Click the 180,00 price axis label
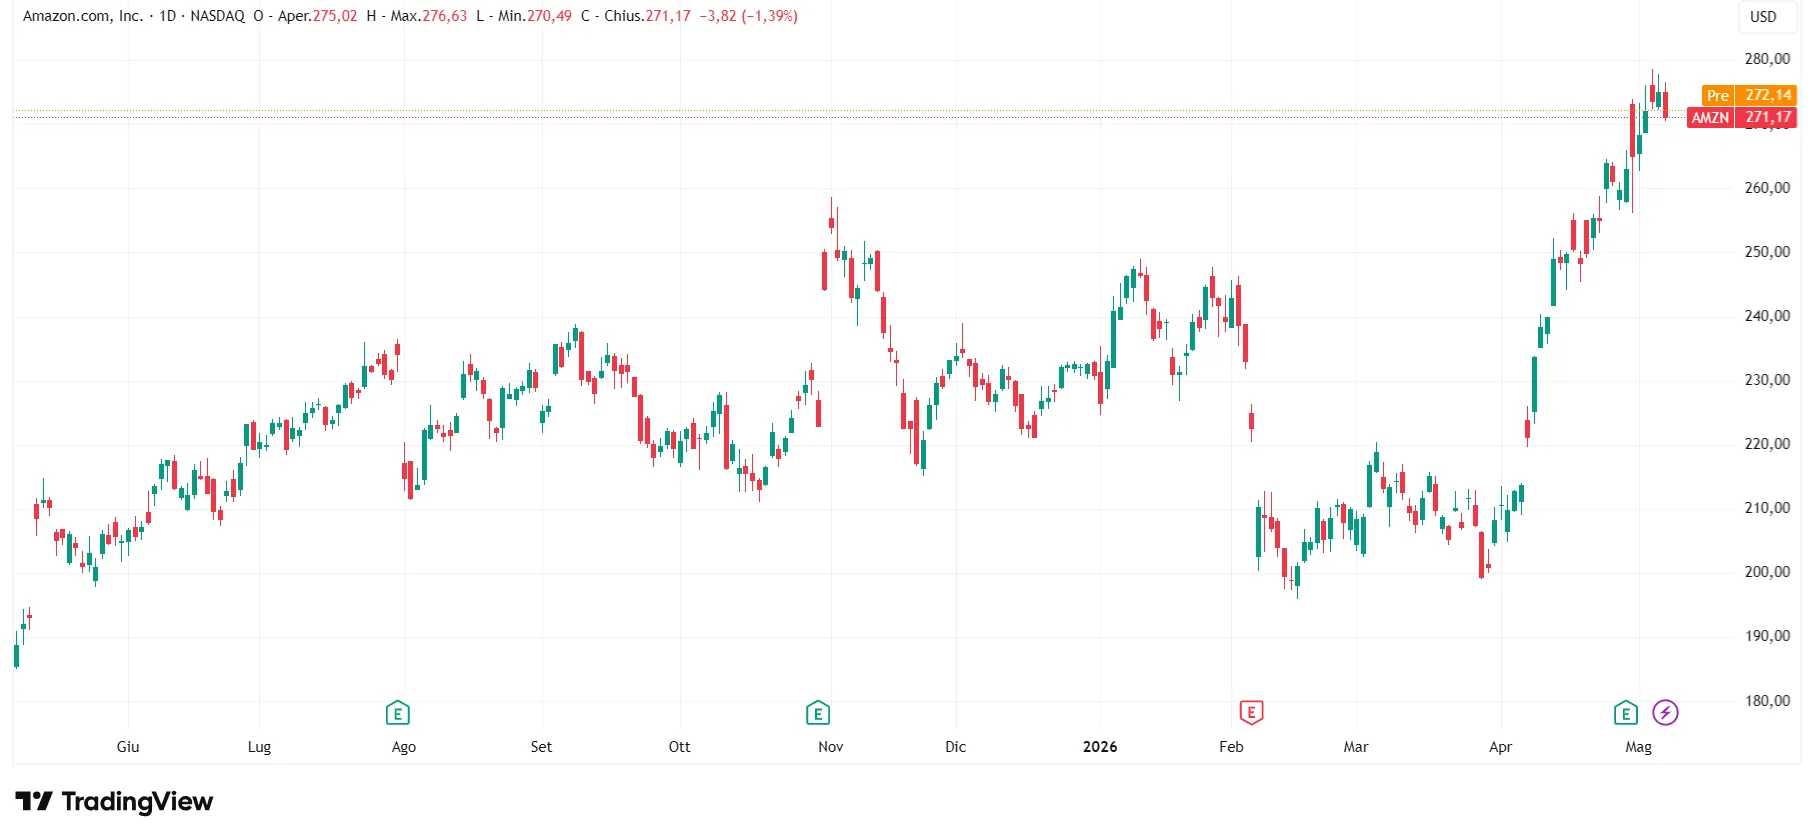 tap(1767, 701)
